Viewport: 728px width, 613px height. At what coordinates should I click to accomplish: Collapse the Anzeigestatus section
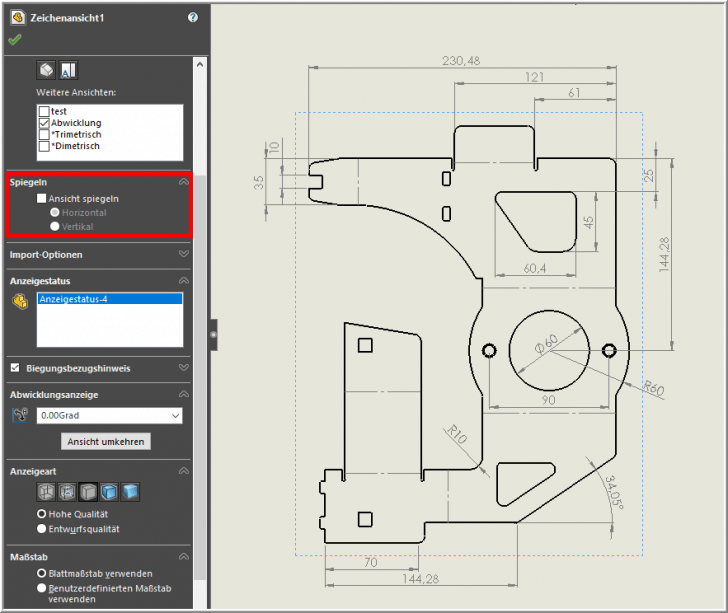(x=184, y=280)
